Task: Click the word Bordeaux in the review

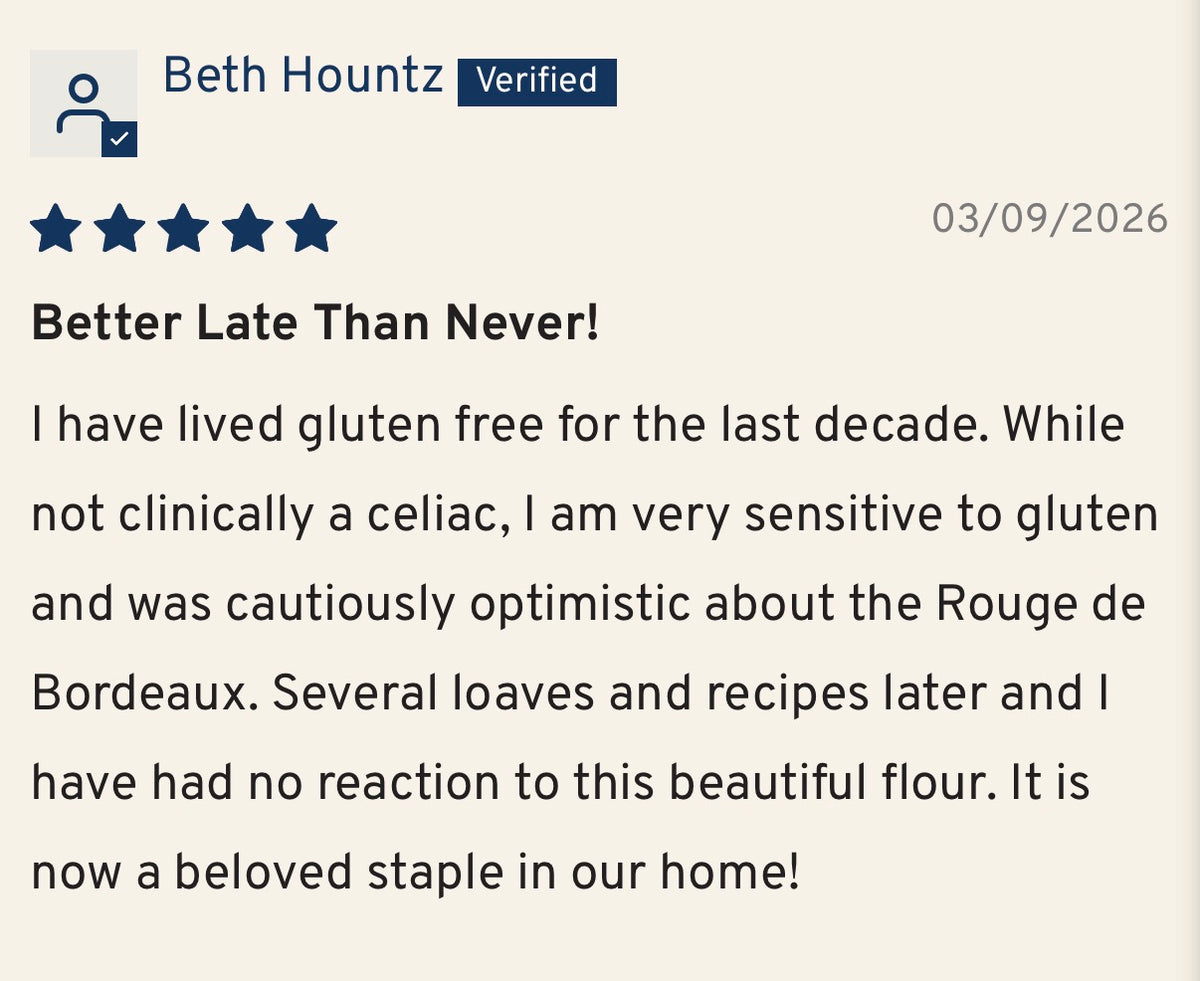Action: click(x=139, y=695)
